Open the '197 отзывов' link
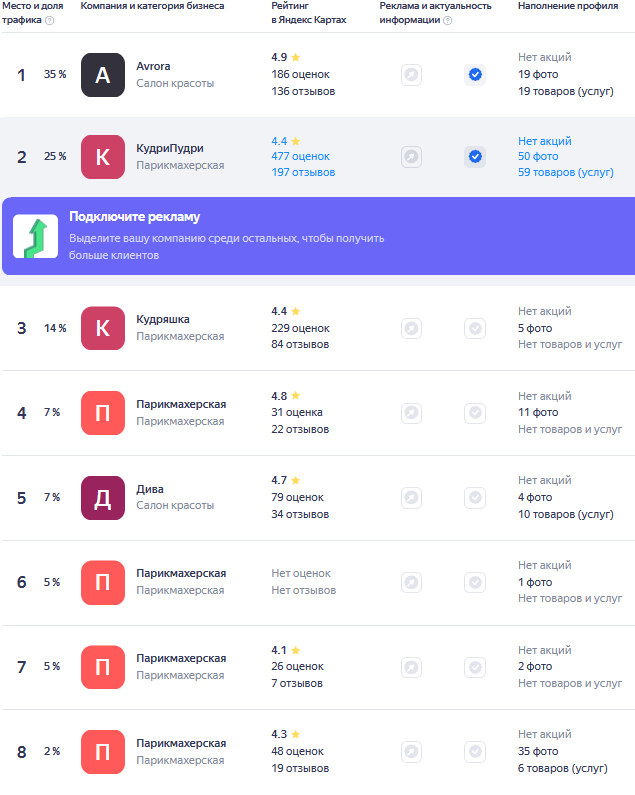Viewport: 635px width, 795px height. coord(303,172)
